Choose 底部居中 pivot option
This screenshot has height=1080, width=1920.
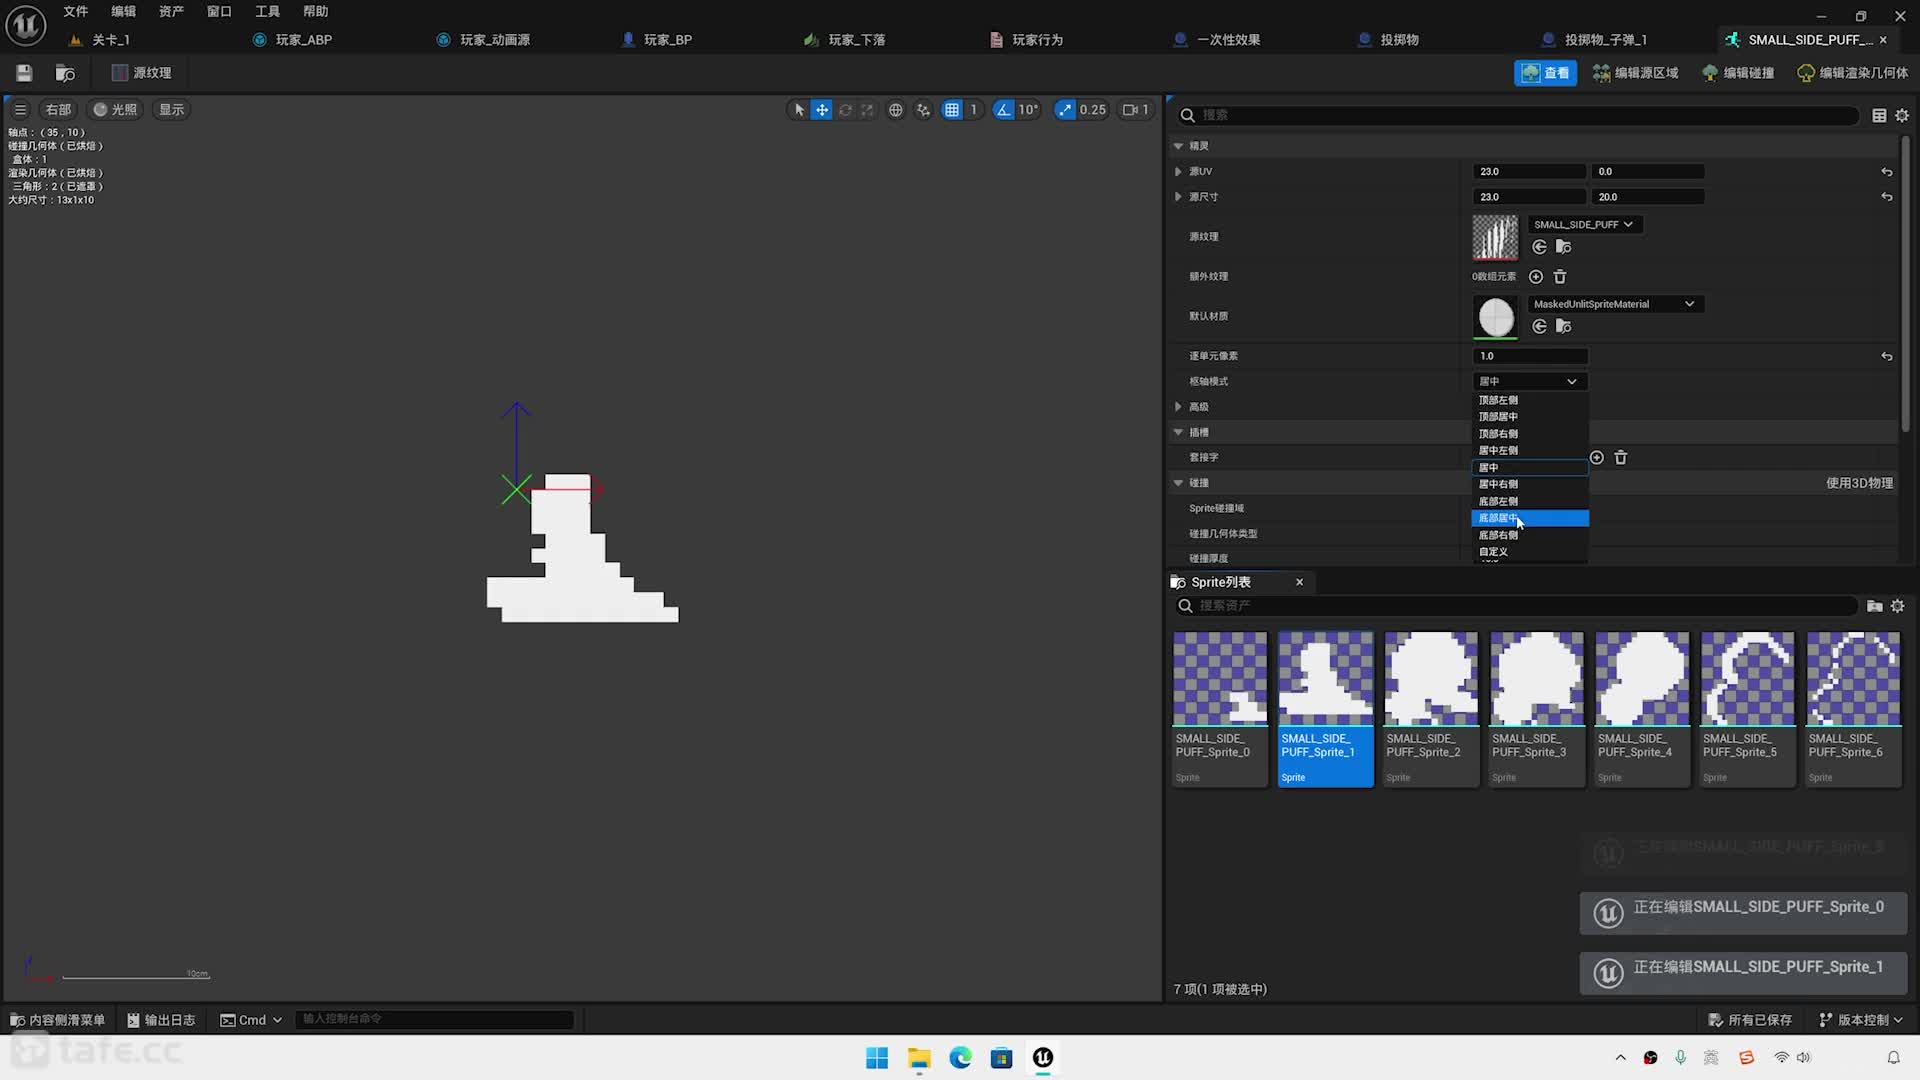pyautogui.click(x=1530, y=518)
